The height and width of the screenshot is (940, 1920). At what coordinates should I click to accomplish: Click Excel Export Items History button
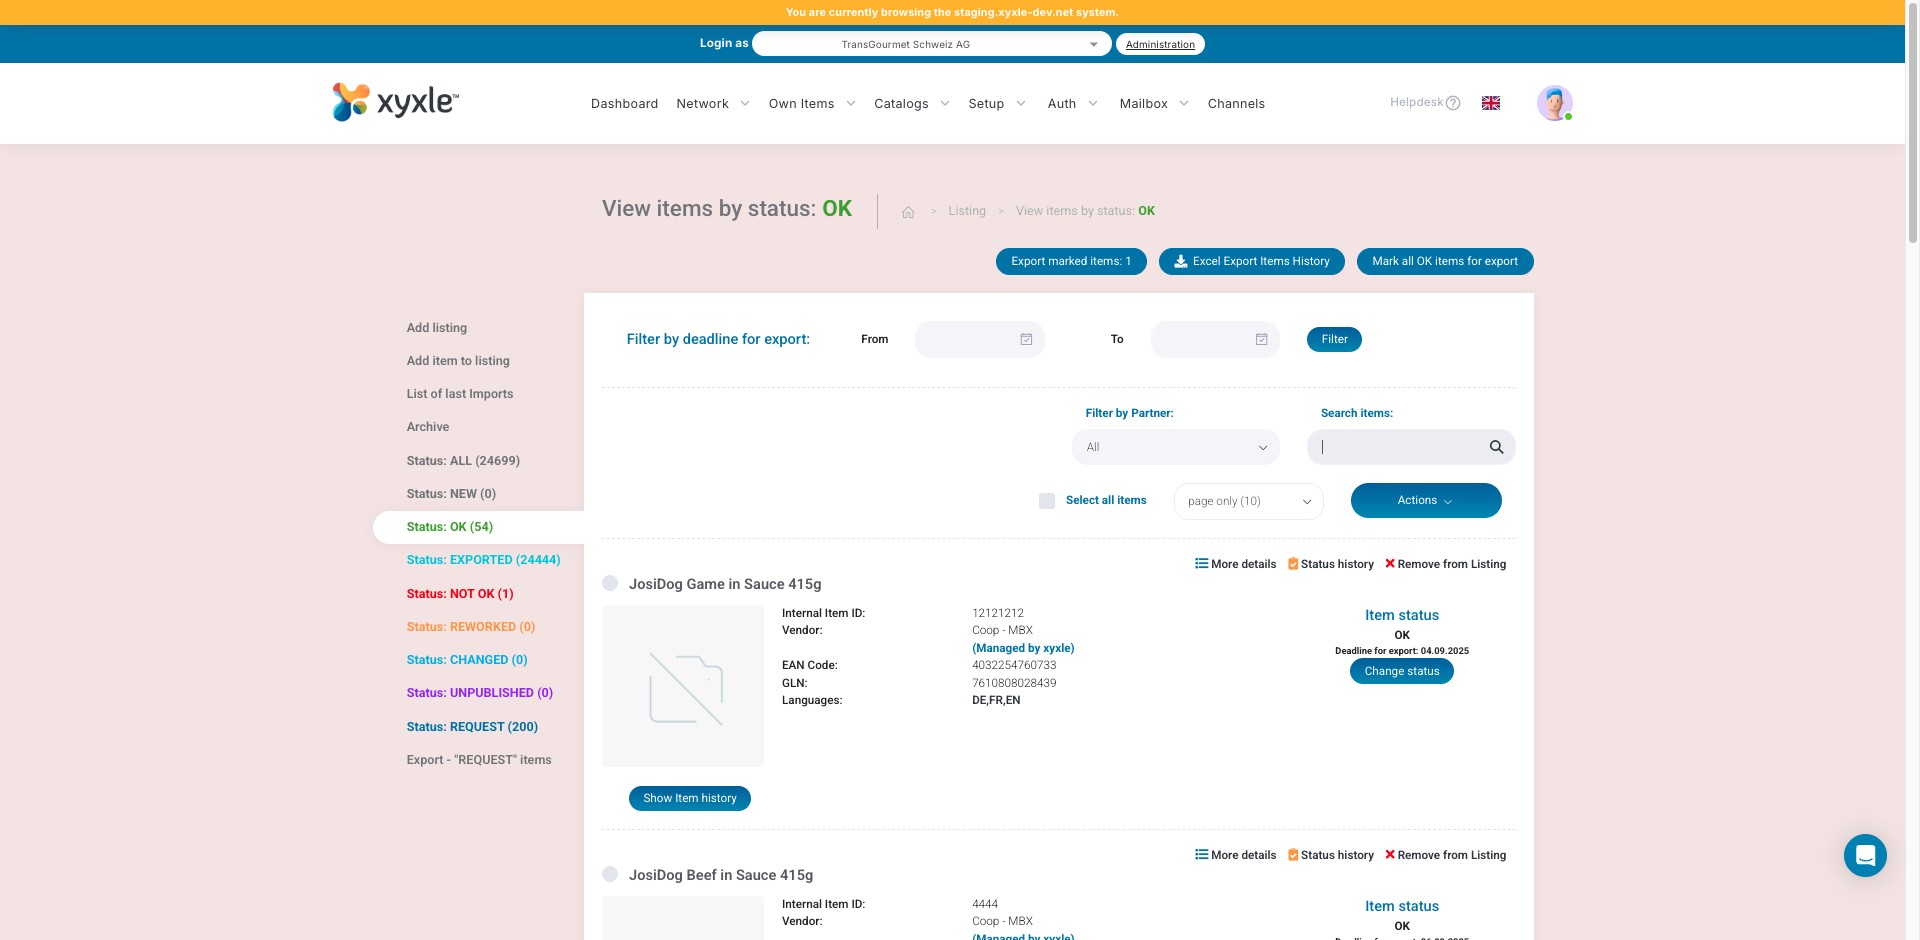[x=1252, y=261]
